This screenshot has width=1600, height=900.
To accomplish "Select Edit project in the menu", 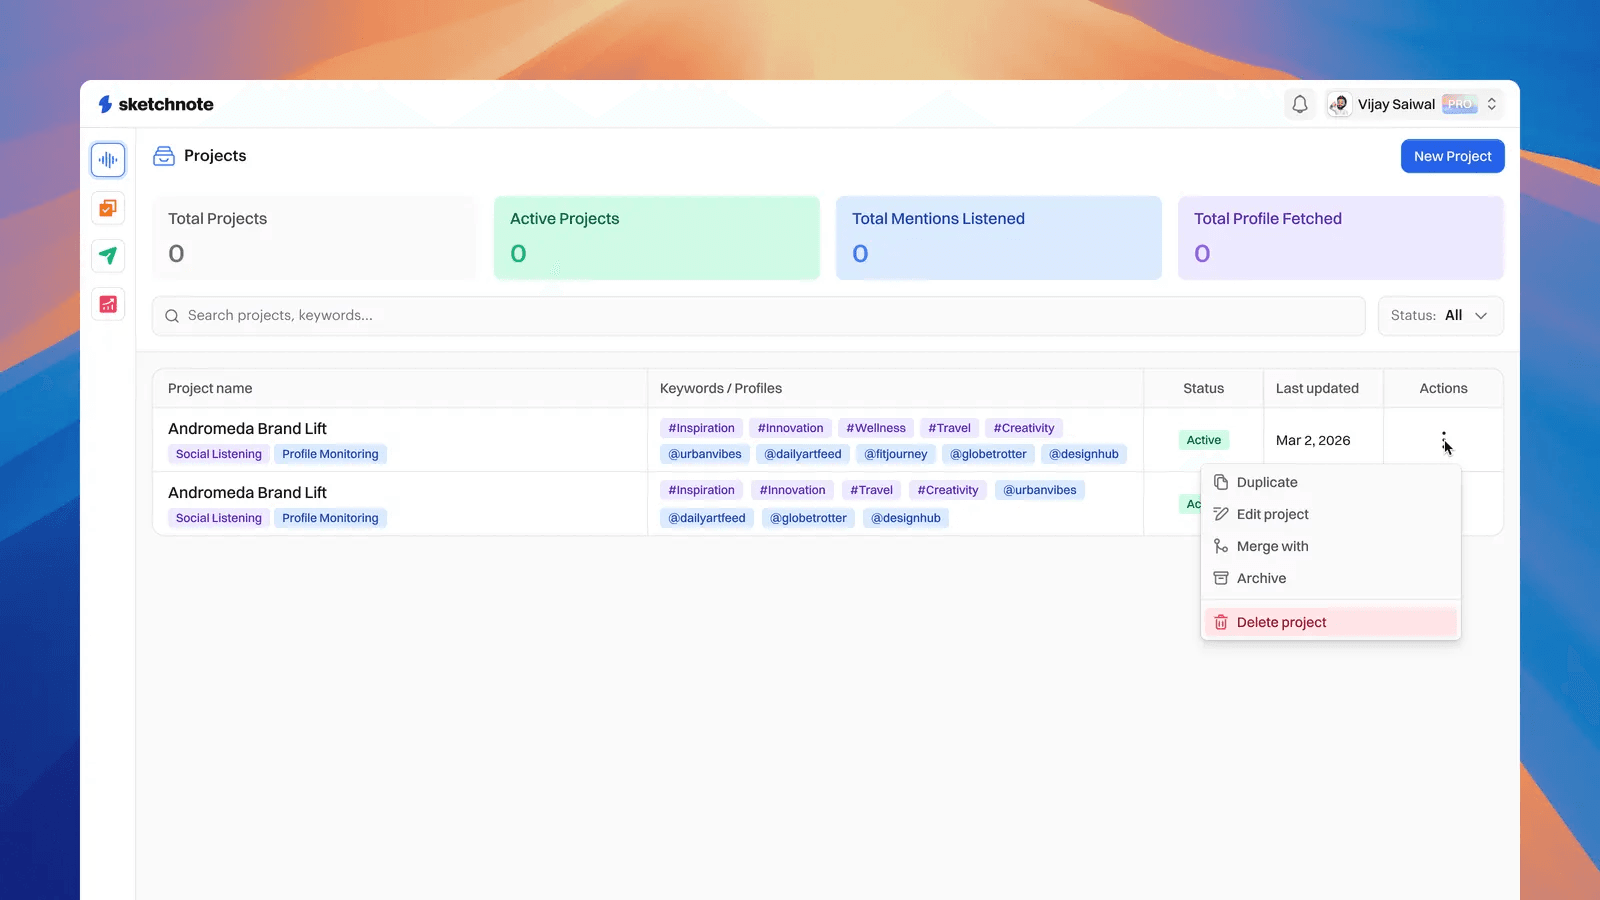I will (1330, 514).
